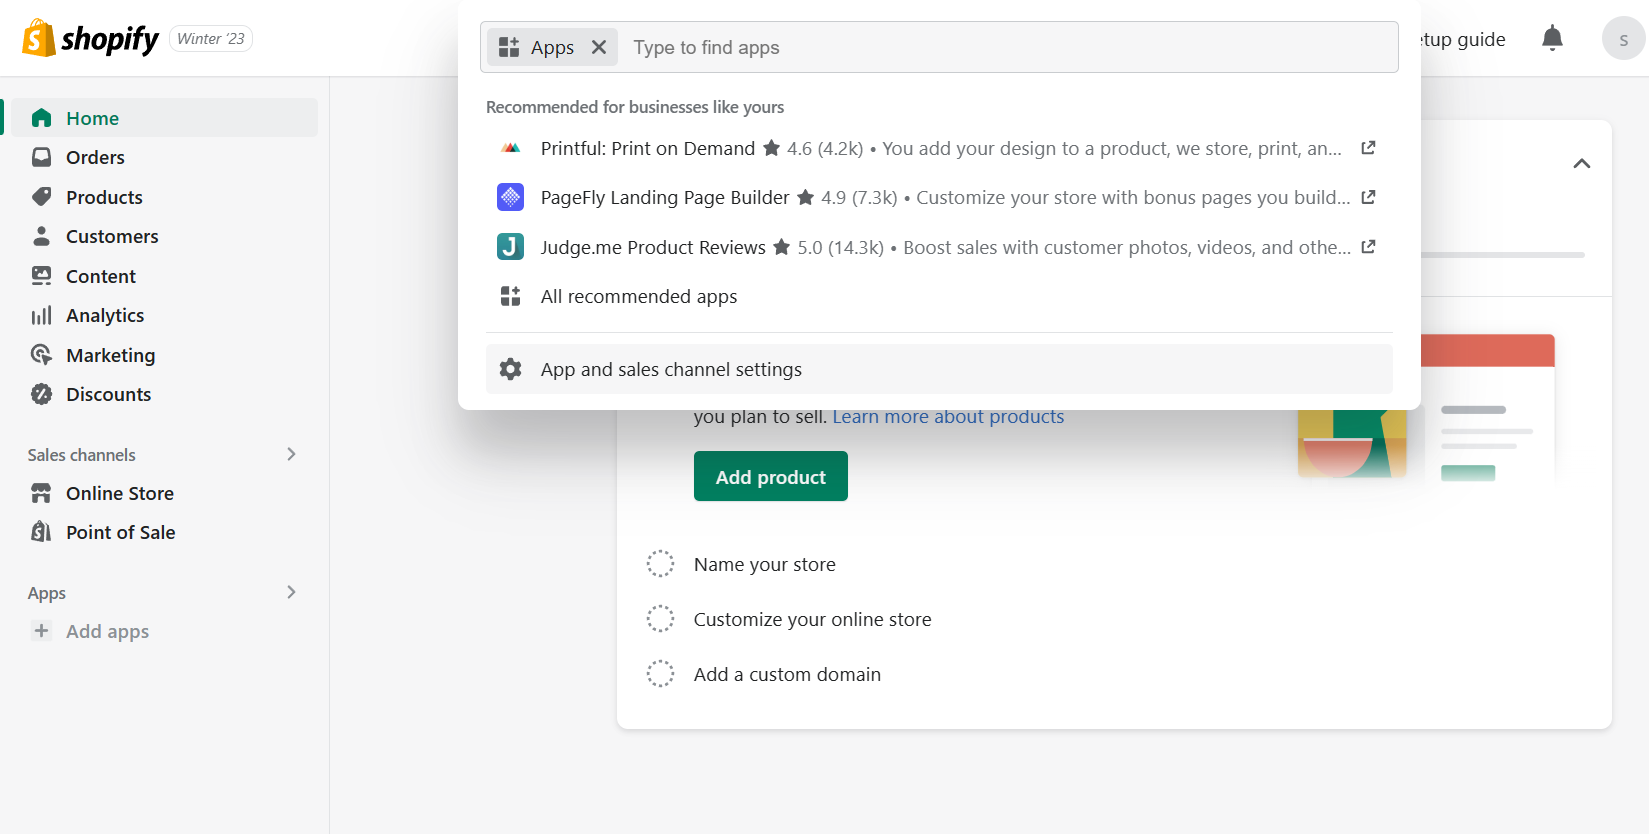Open the Setup guide button

click(1463, 39)
